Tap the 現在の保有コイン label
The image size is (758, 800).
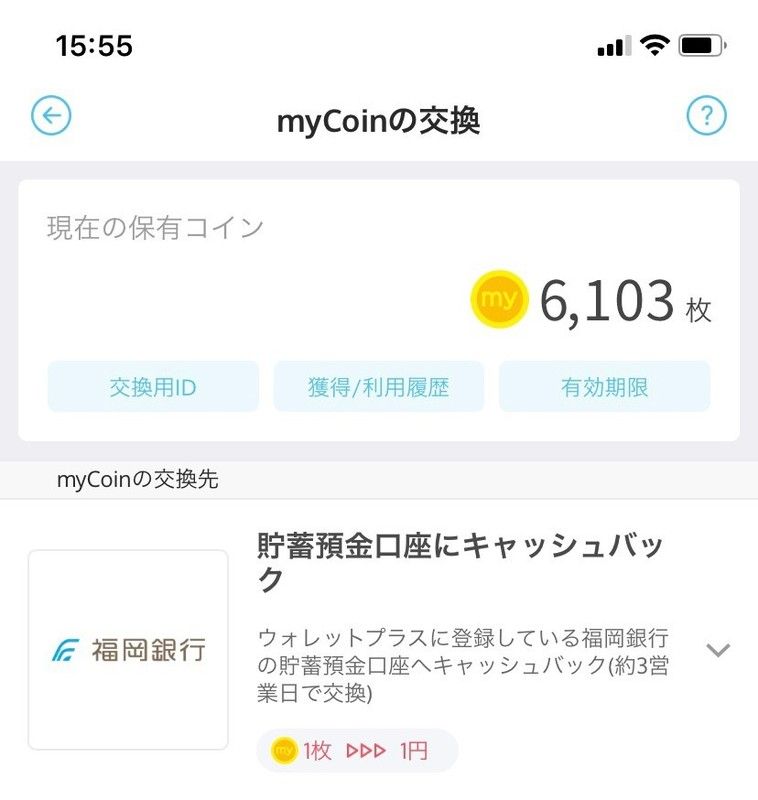coord(155,227)
